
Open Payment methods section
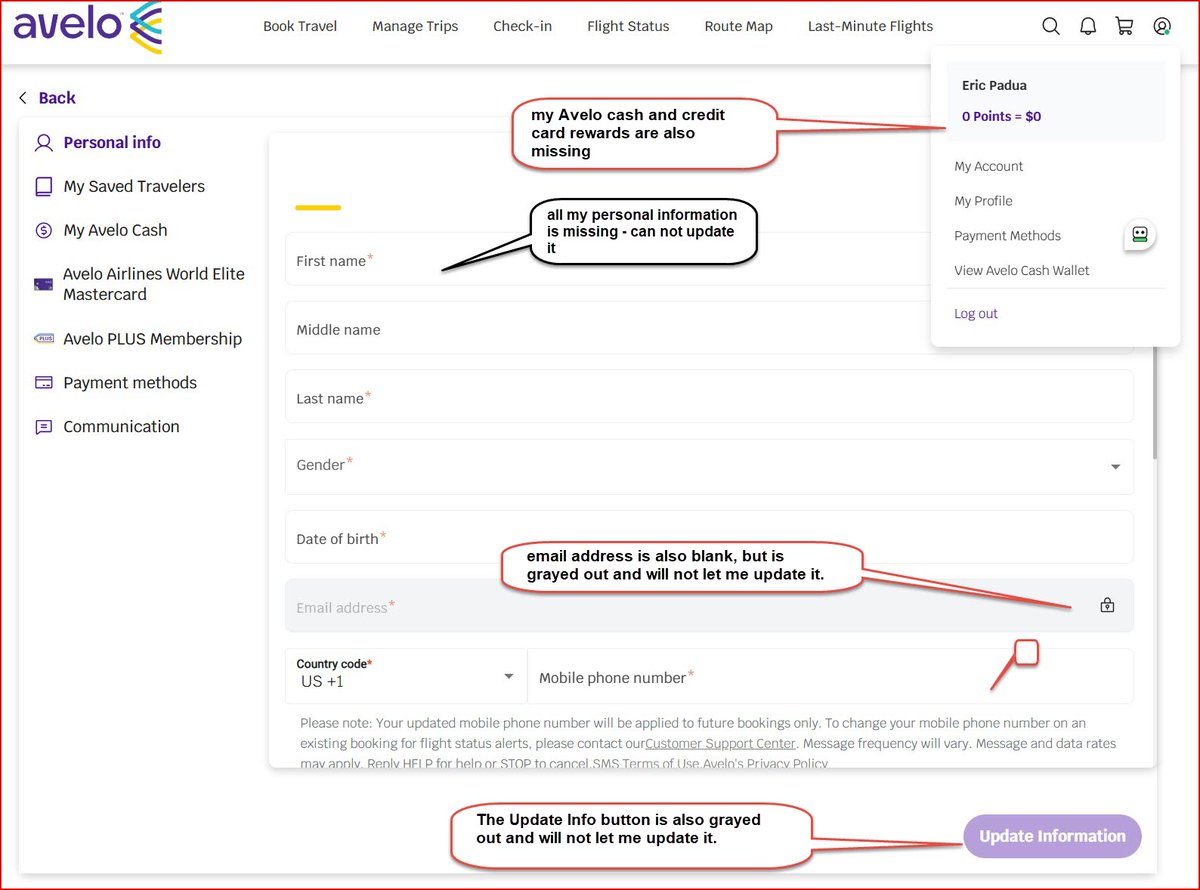130,383
